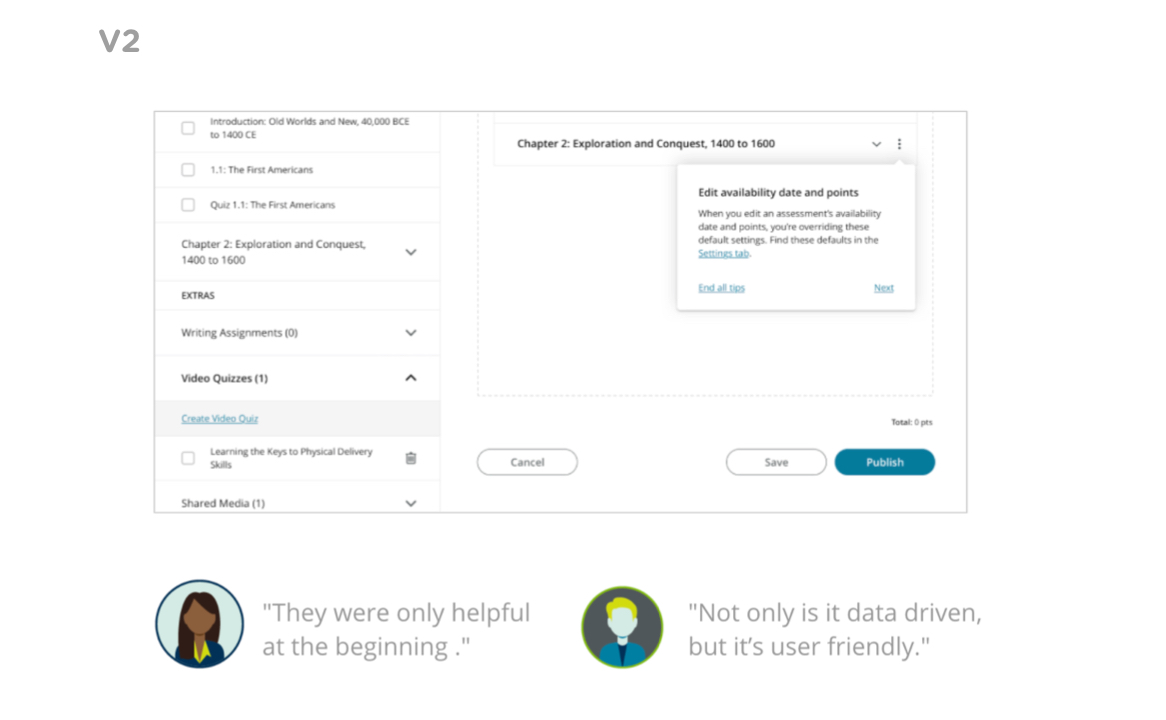
Task: Open the three-dot menu for Chapter 2
Action: 899,144
